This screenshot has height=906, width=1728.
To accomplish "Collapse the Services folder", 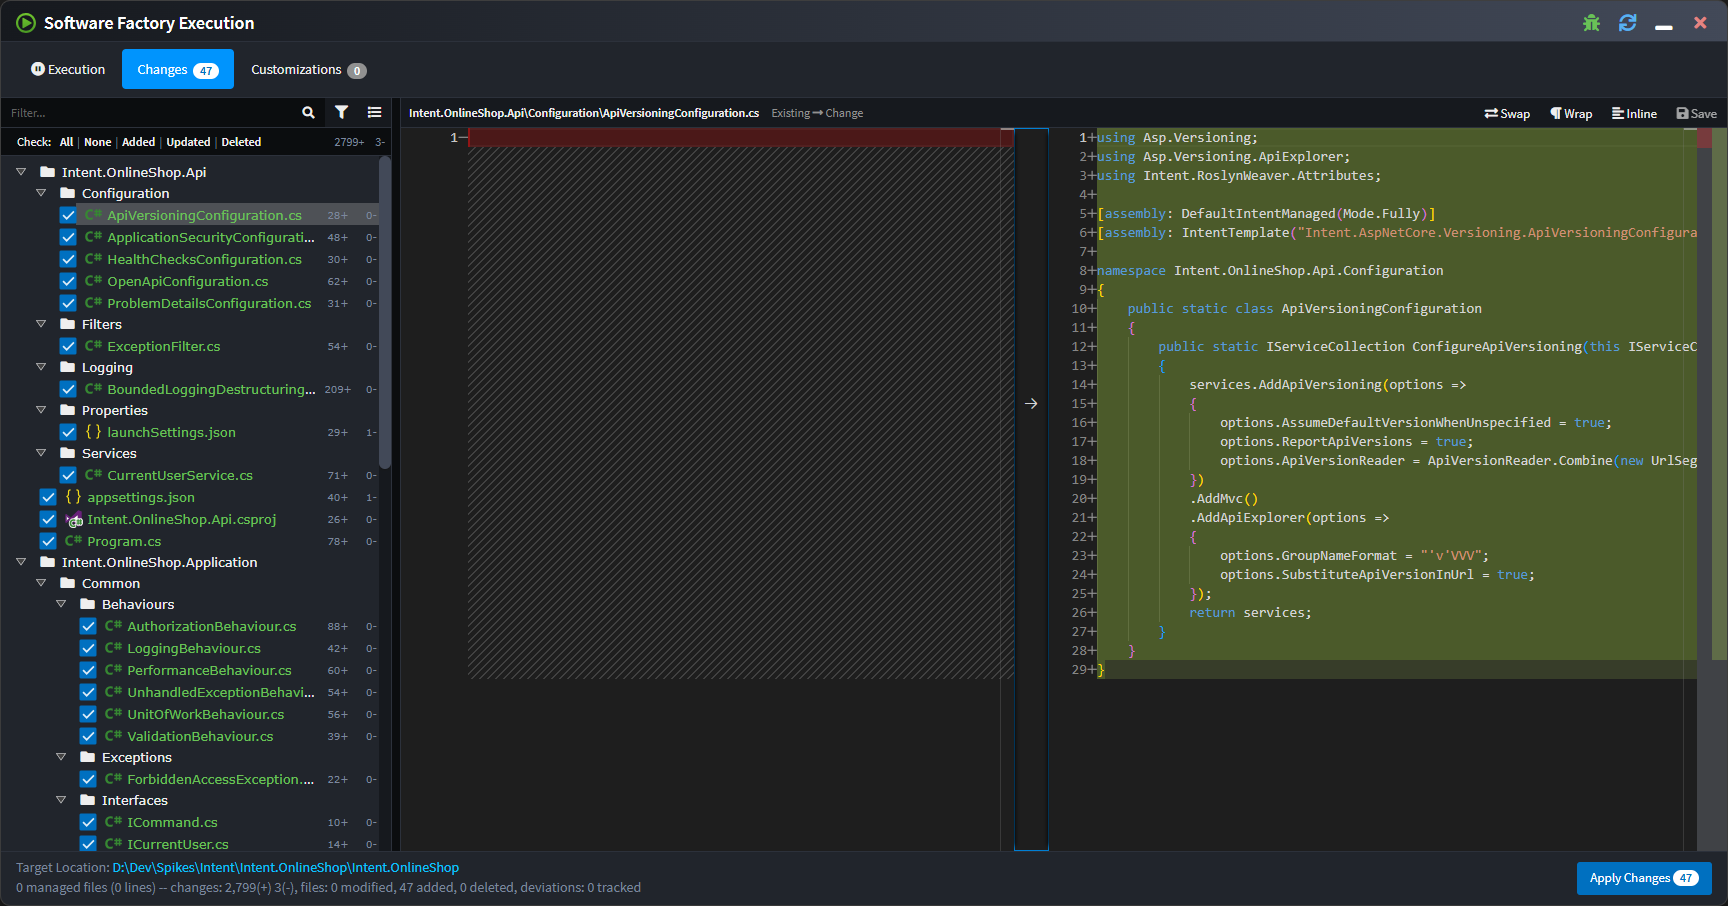I will click(41, 453).
